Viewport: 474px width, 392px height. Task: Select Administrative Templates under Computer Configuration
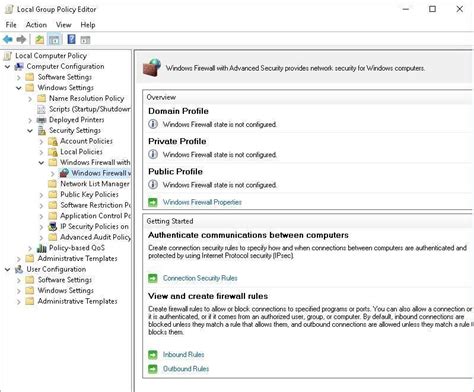pos(77,258)
